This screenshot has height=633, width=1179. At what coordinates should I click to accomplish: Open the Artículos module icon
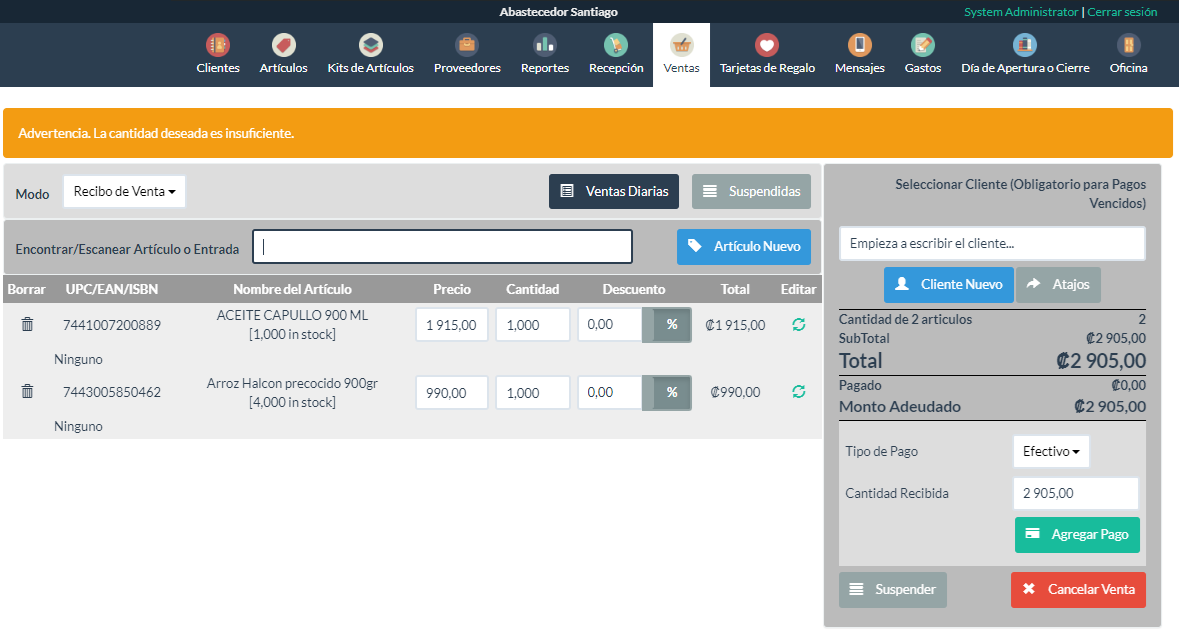[x=283, y=46]
